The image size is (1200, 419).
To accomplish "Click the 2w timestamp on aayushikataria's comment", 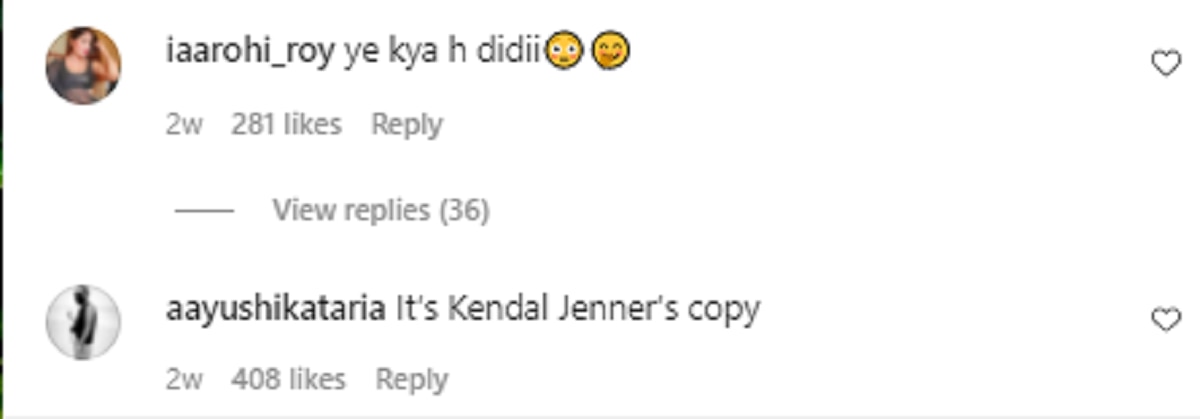I will click(x=184, y=380).
